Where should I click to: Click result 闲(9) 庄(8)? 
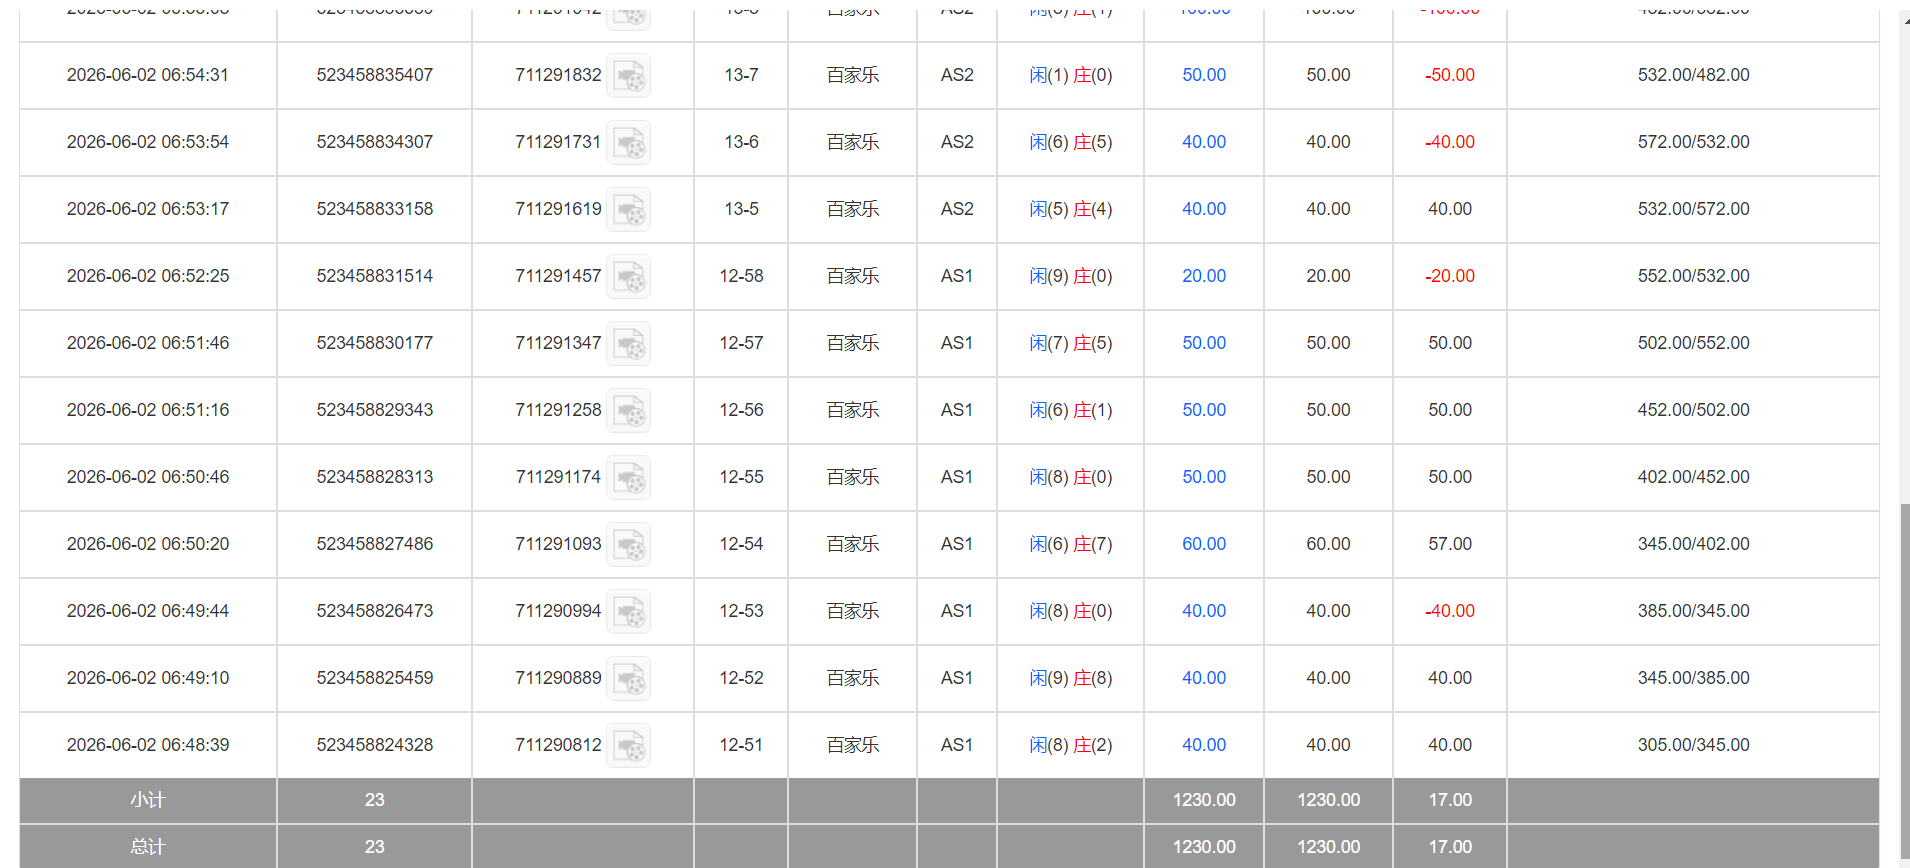[x=1071, y=678]
